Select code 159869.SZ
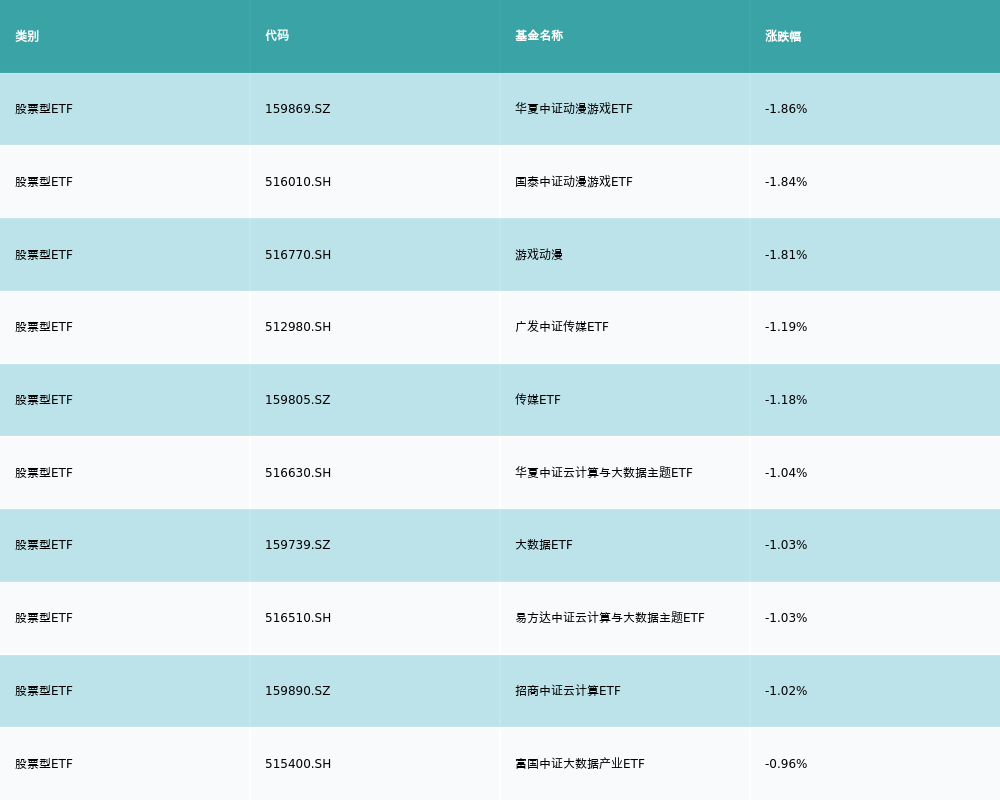This screenshot has height=800, width=1000. (x=297, y=109)
